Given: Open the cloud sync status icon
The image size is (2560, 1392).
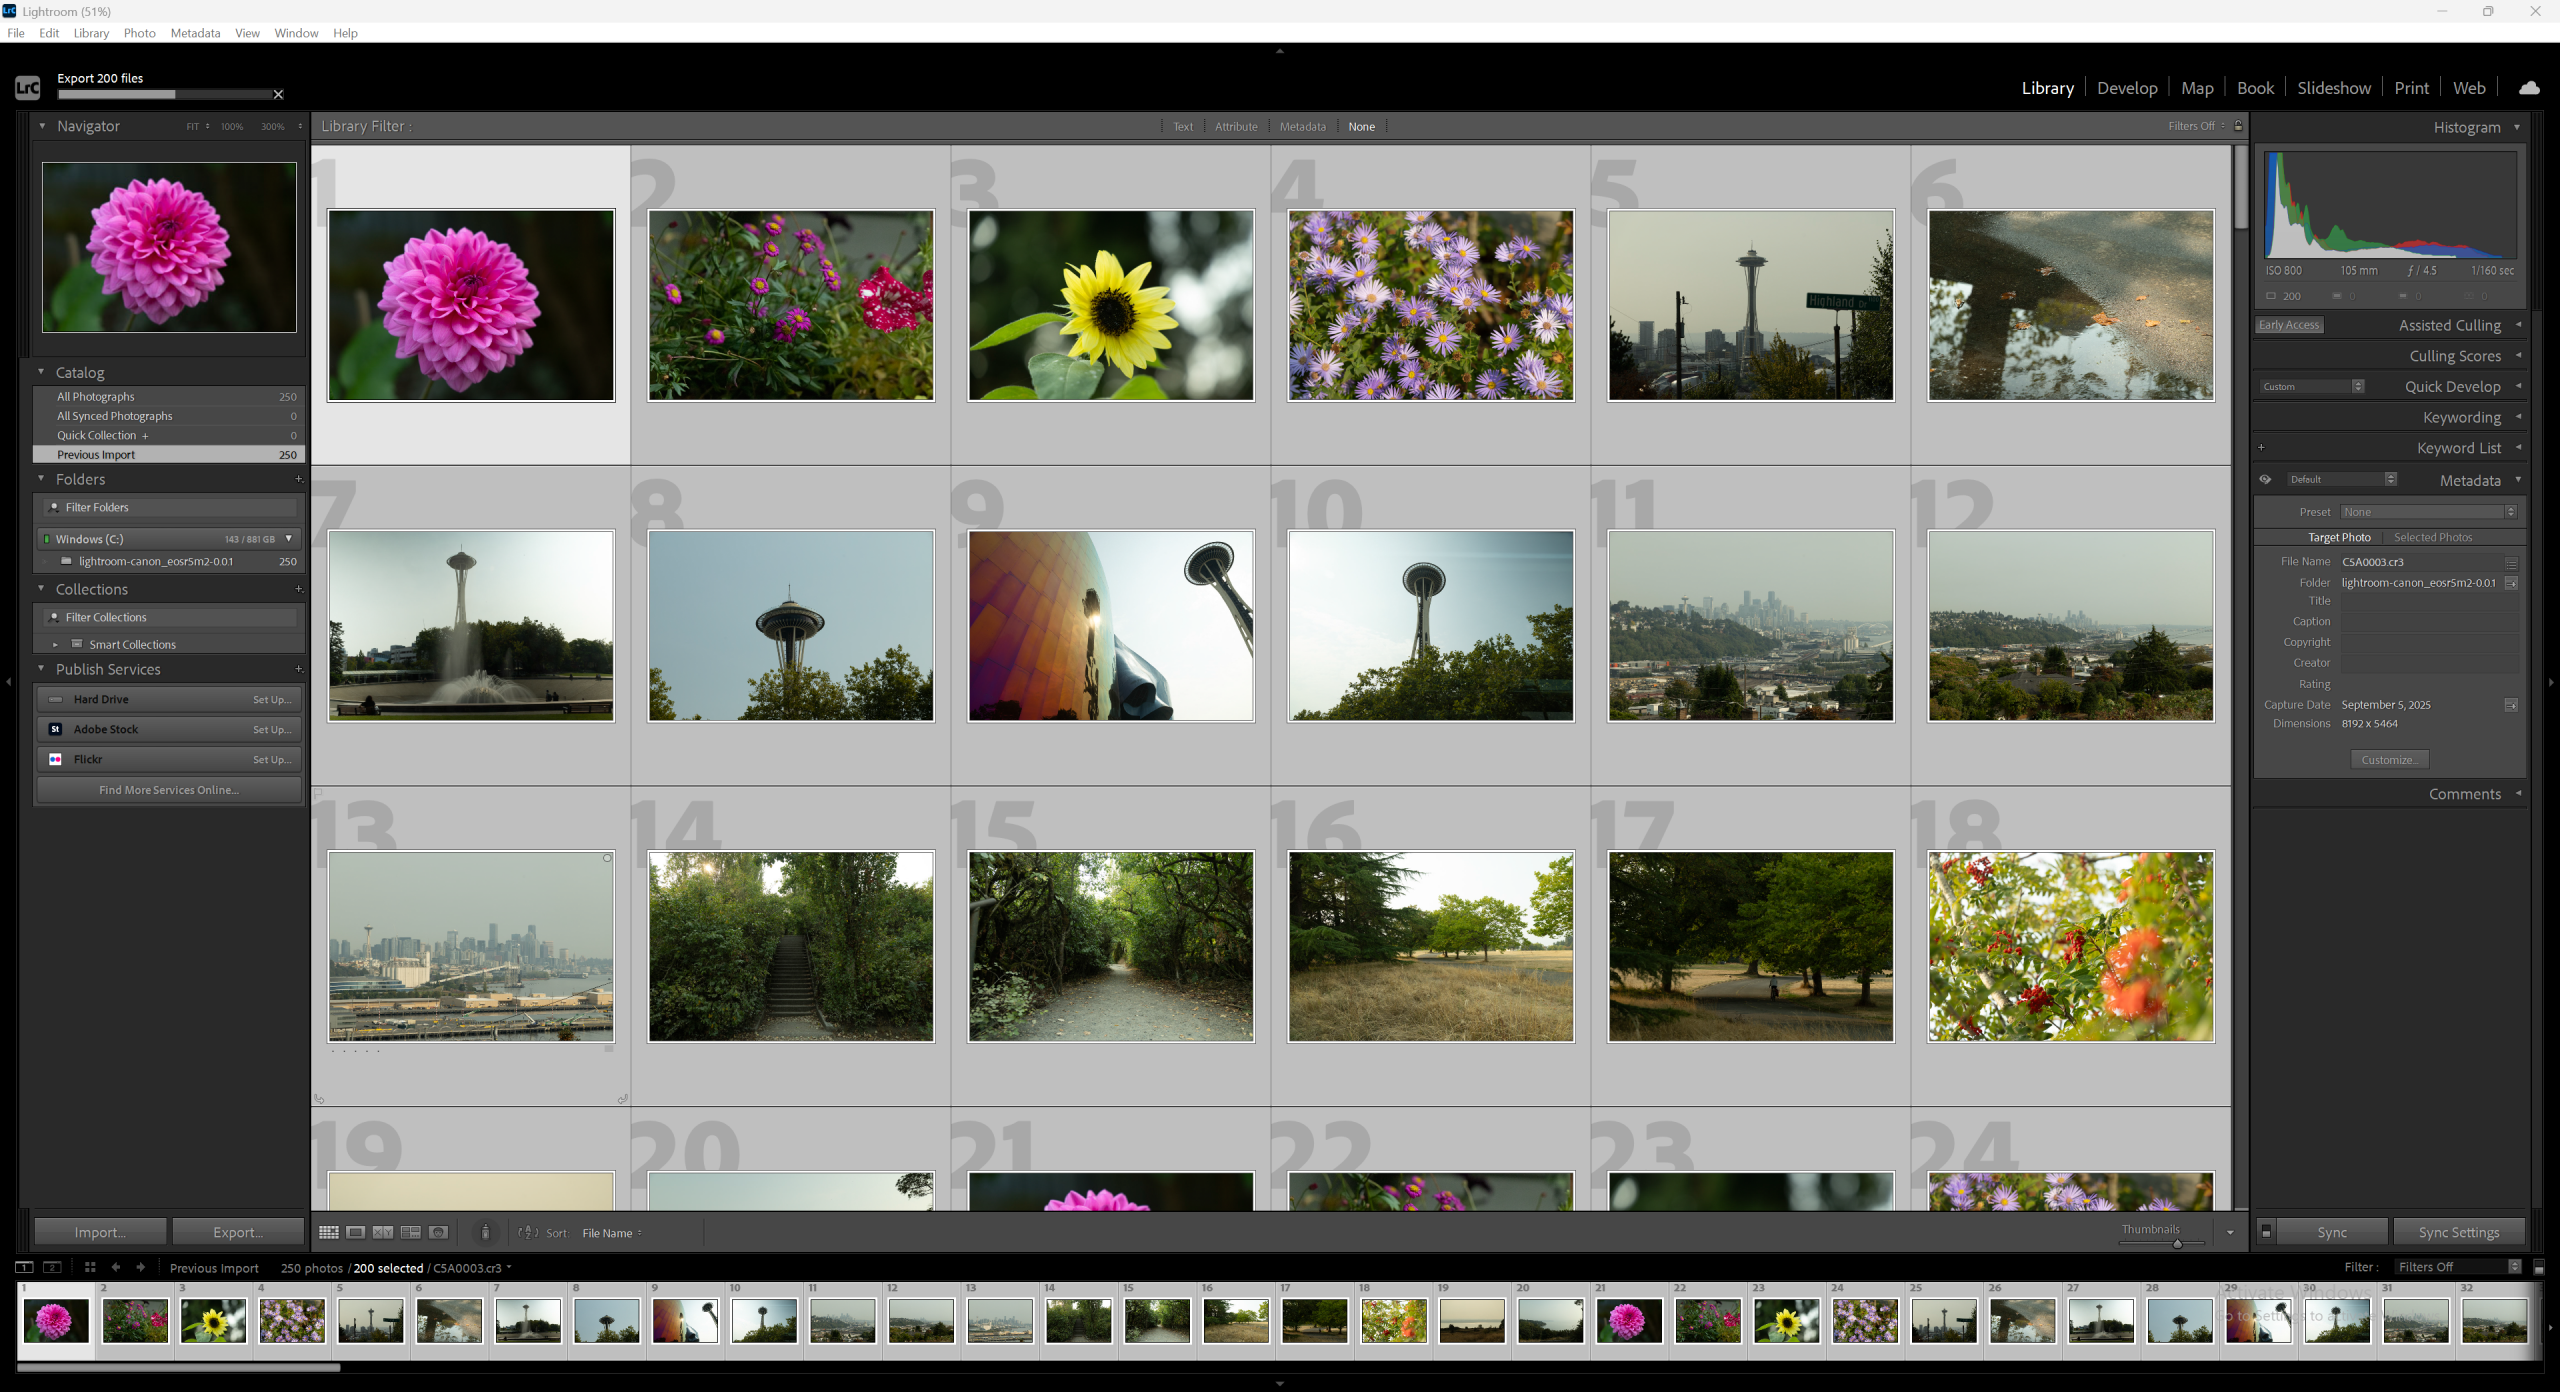Looking at the screenshot, I should coord(2529,88).
